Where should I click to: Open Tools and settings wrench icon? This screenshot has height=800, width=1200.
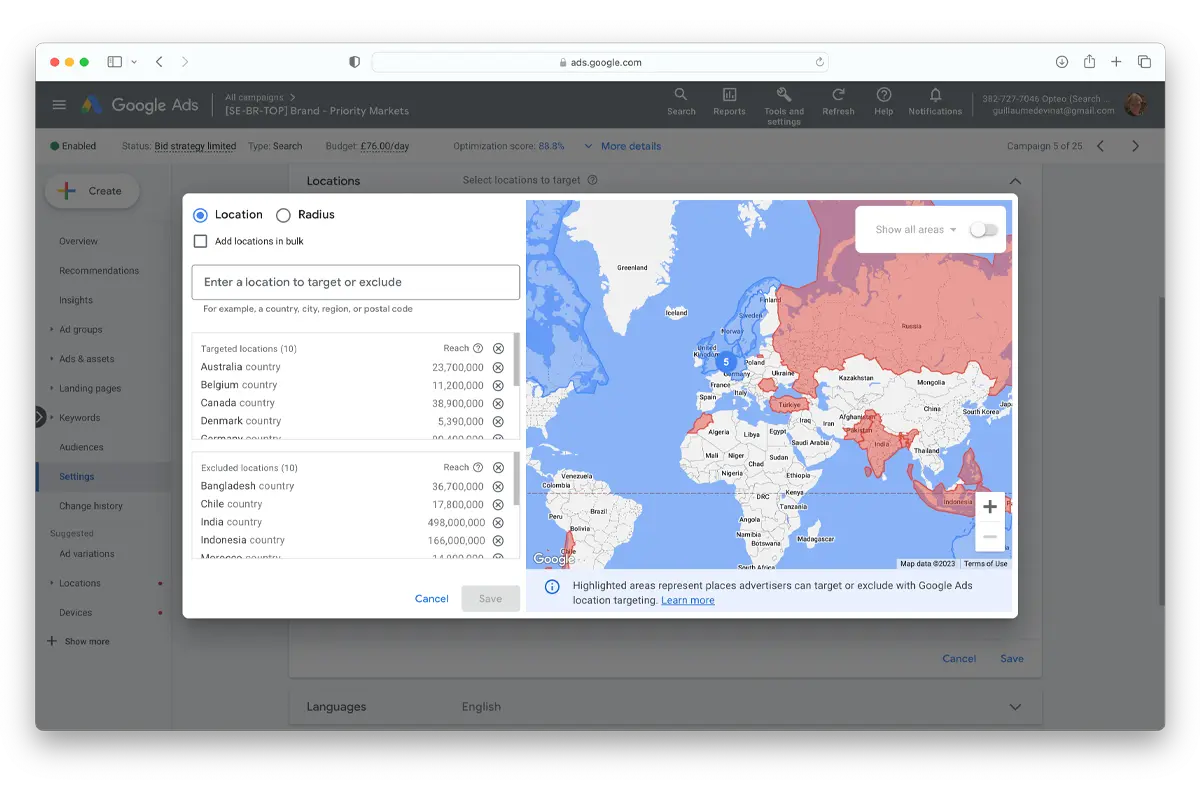pos(784,95)
